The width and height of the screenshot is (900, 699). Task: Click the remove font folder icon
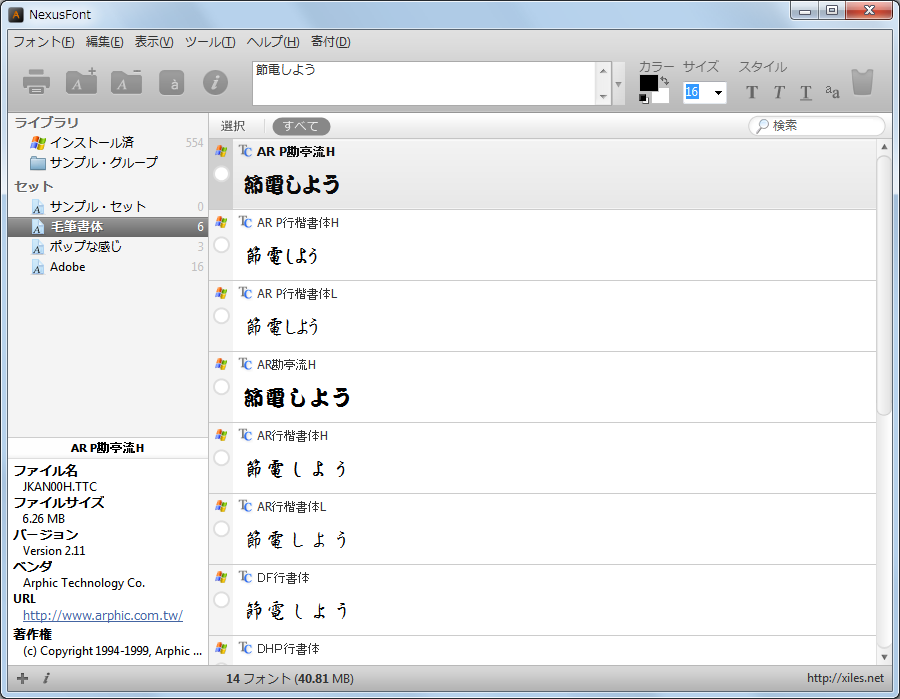(126, 81)
